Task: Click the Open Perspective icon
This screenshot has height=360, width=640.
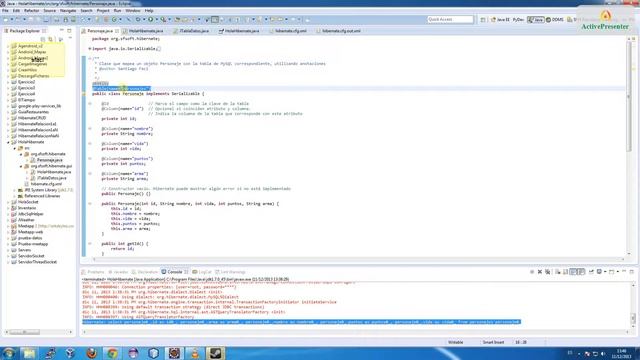Action: (483, 20)
